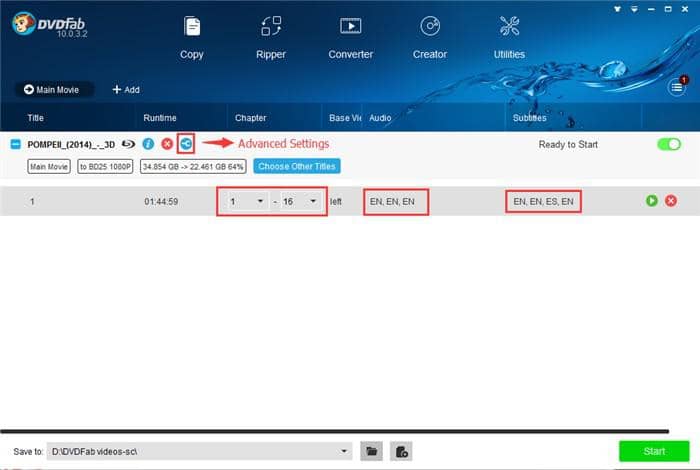700x470 pixels.
Task: Click the green Start button
Action: click(x=654, y=451)
